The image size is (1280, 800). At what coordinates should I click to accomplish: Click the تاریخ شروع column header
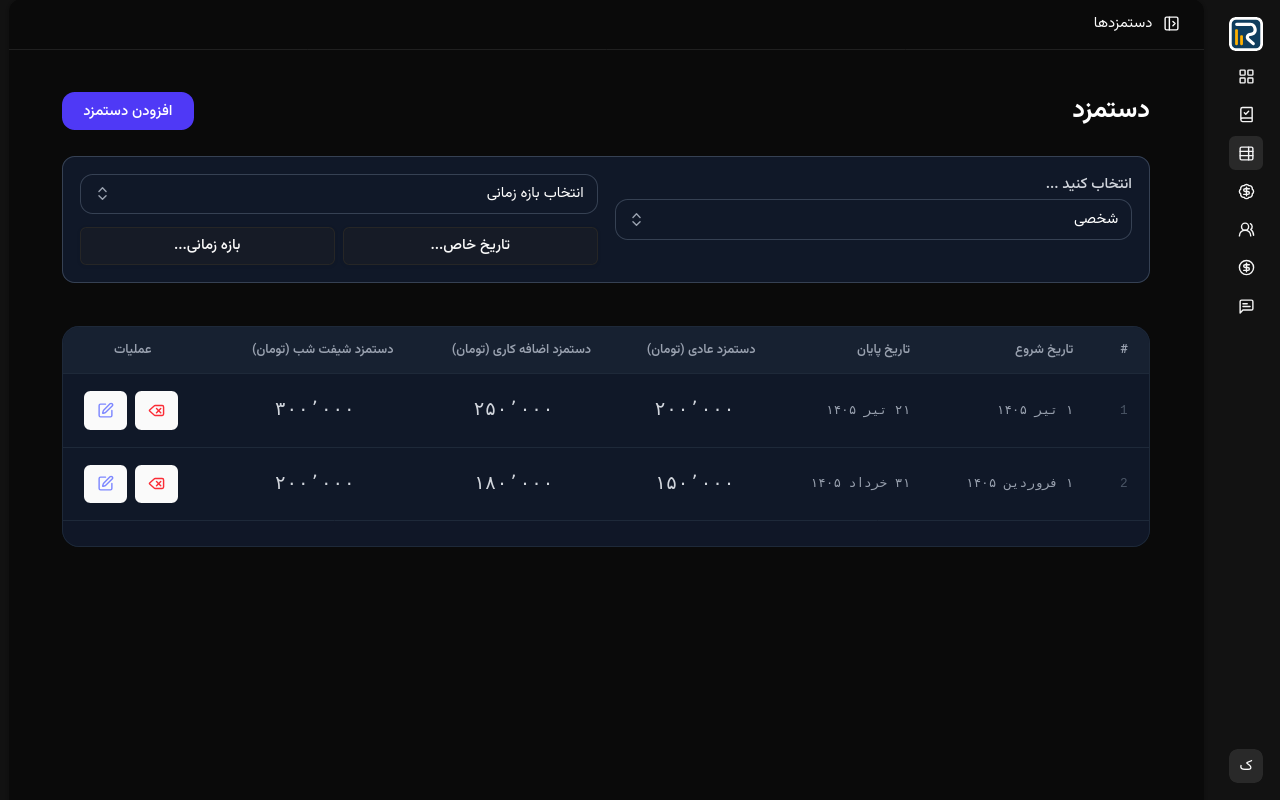point(1044,350)
